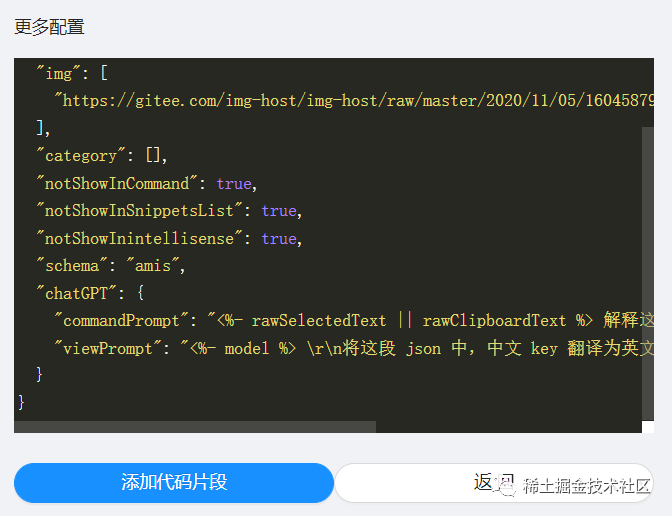This screenshot has width=672, height=516.
Task: Click the "schema" key
Action: [72, 266]
